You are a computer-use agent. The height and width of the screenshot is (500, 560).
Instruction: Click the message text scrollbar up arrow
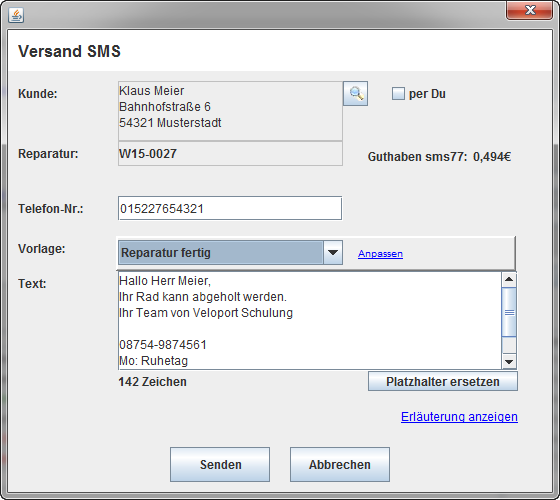point(509,279)
